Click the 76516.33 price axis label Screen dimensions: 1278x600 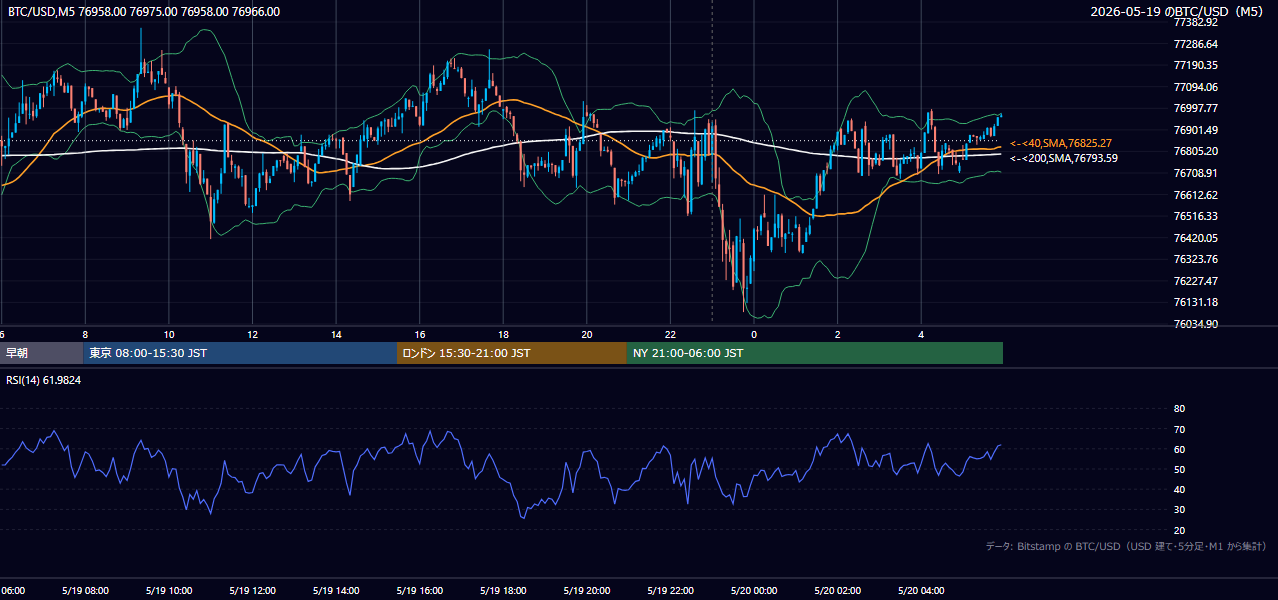tap(1196, 216)
